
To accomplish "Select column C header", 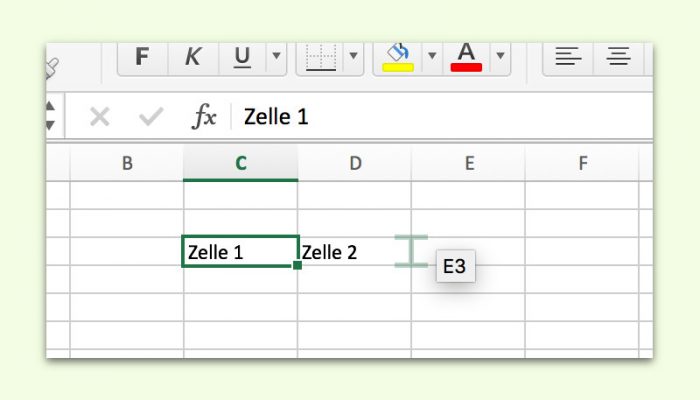I will (x=241, y=163).
